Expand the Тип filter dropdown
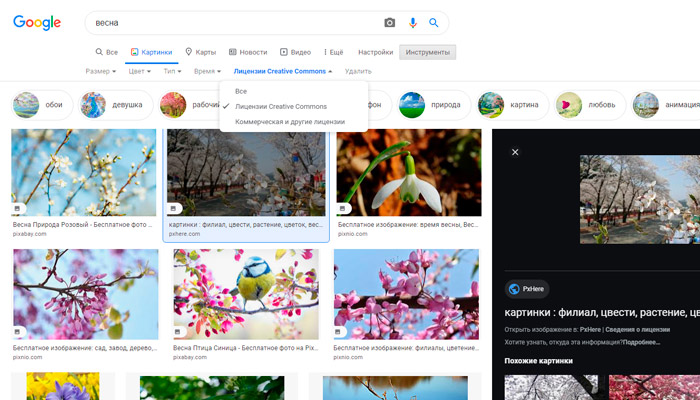Screen dimensions: 700x400 [172, 71]
